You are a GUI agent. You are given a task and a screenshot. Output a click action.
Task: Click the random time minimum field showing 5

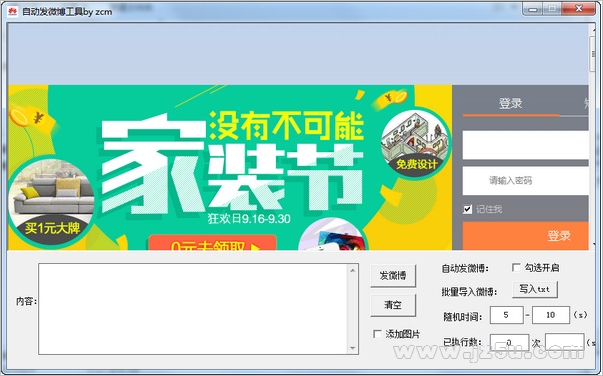coord(506,315)
